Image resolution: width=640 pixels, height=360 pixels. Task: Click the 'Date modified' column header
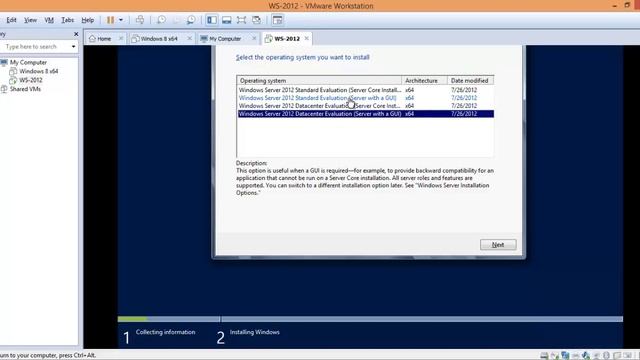click(x=471, y=80)
